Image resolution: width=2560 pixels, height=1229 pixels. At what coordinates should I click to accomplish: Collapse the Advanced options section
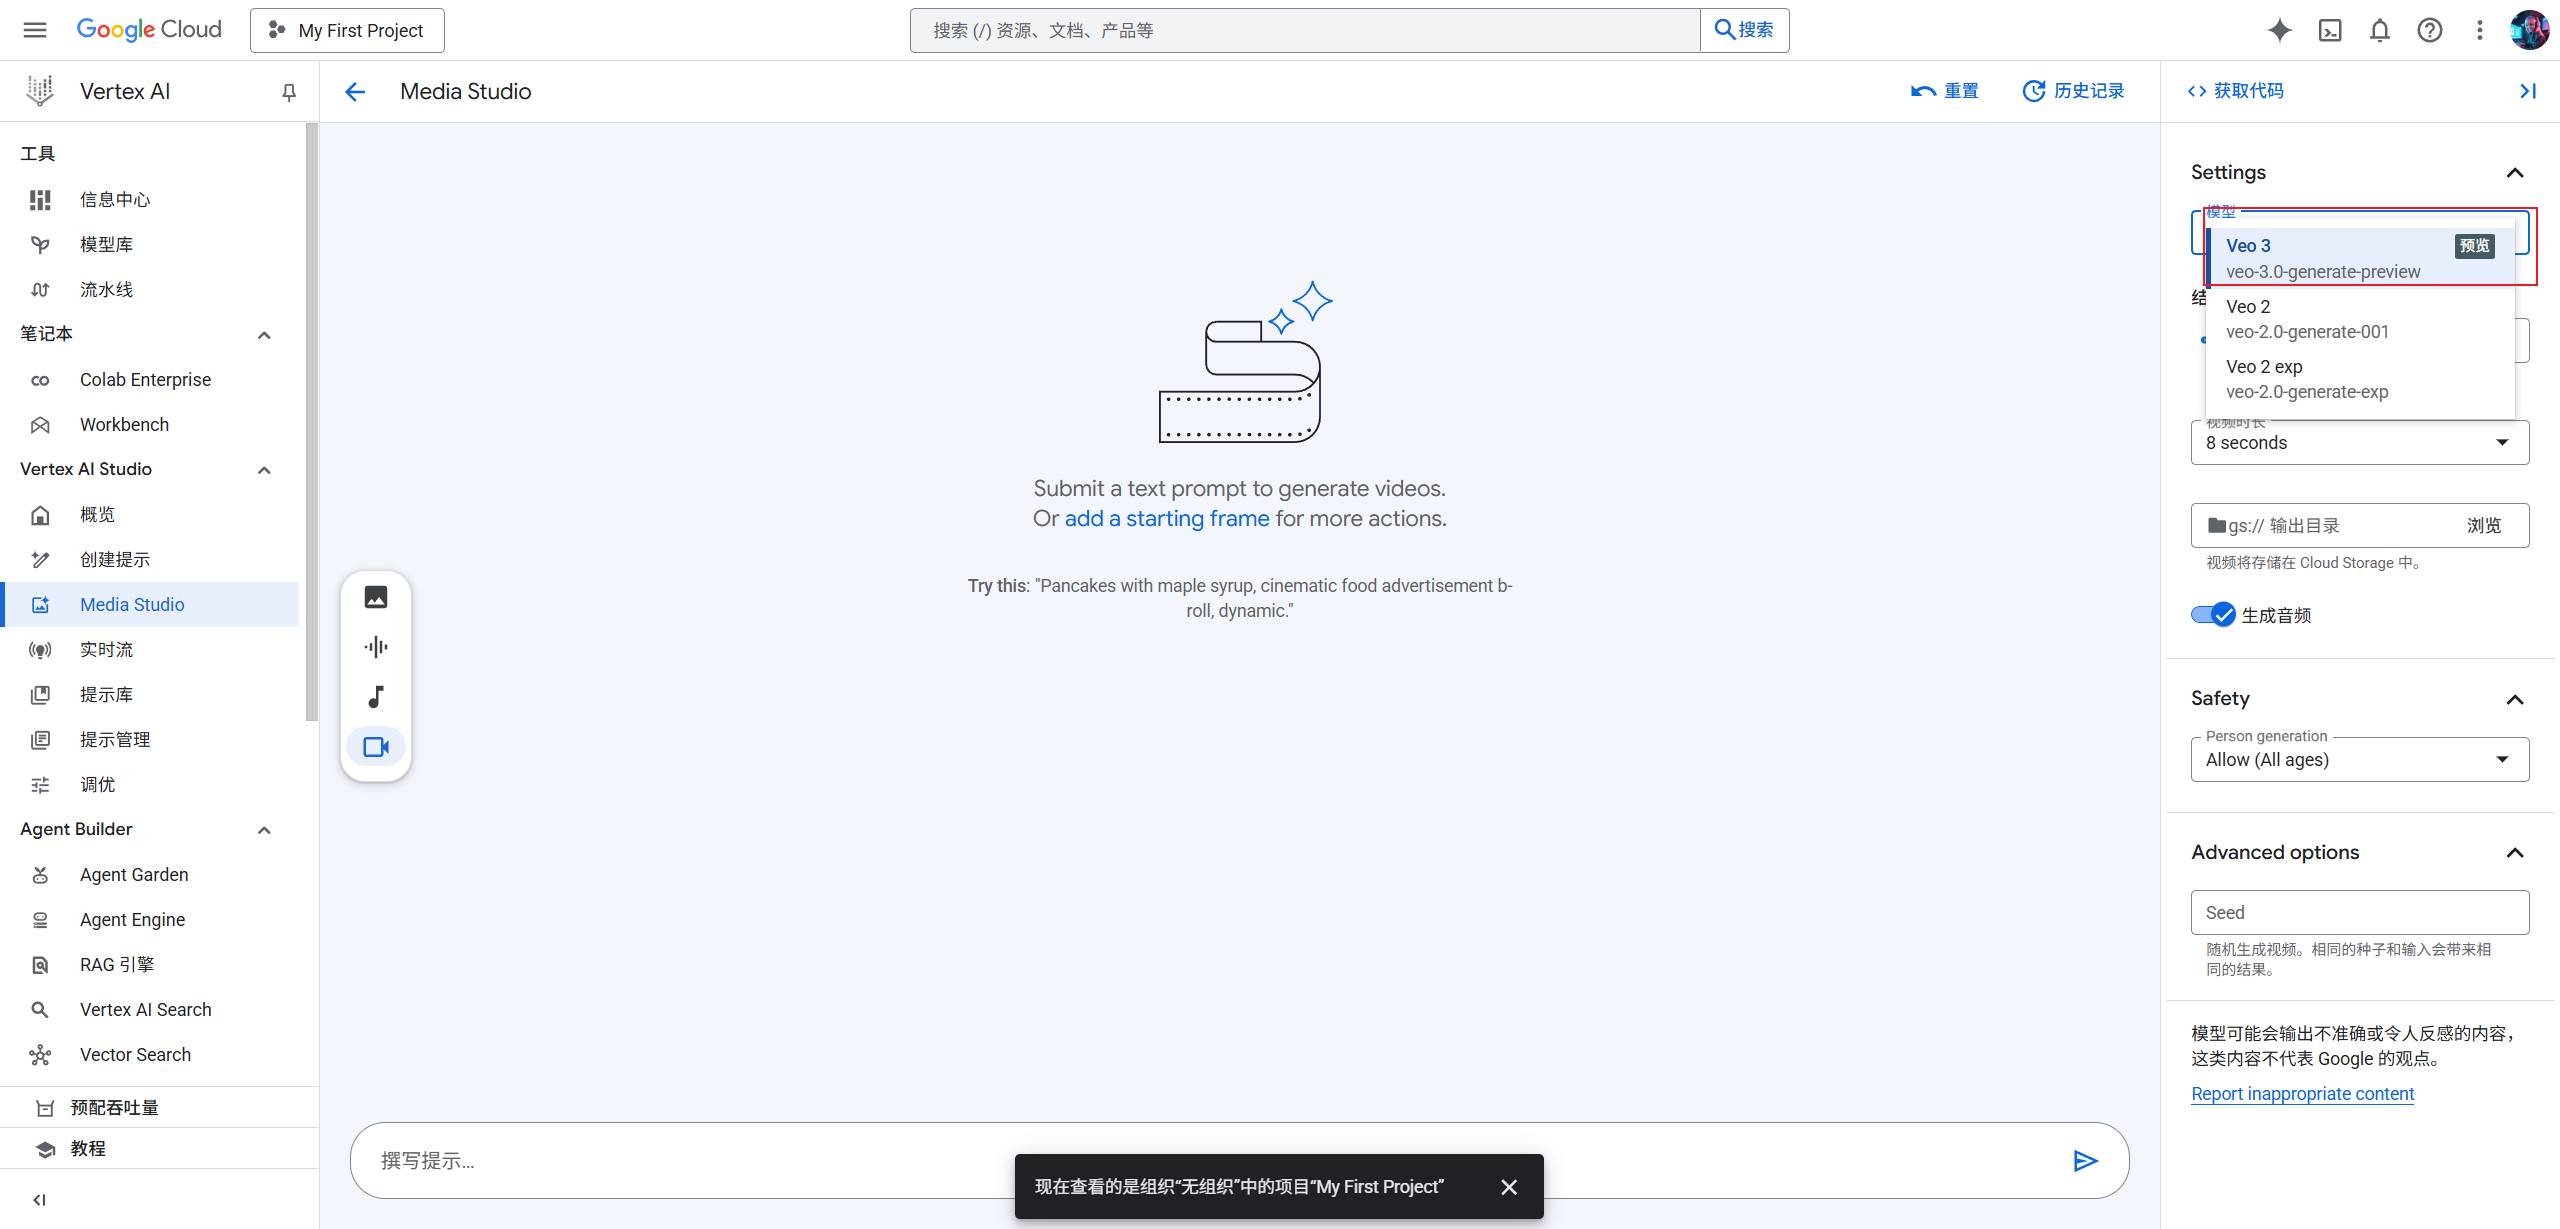pos(2515,853)
